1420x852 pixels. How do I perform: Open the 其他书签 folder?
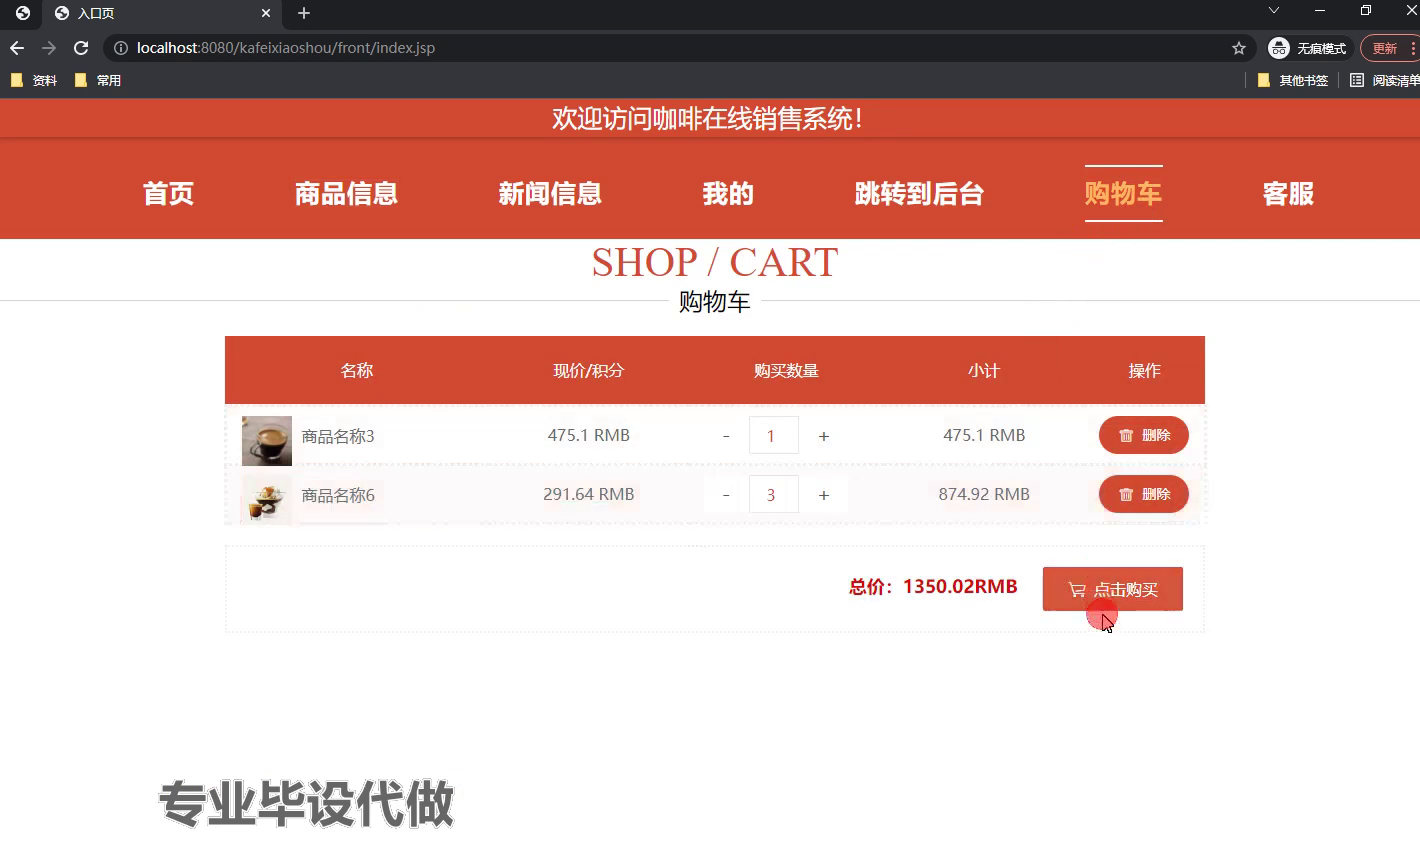[x=1293, y=80]
